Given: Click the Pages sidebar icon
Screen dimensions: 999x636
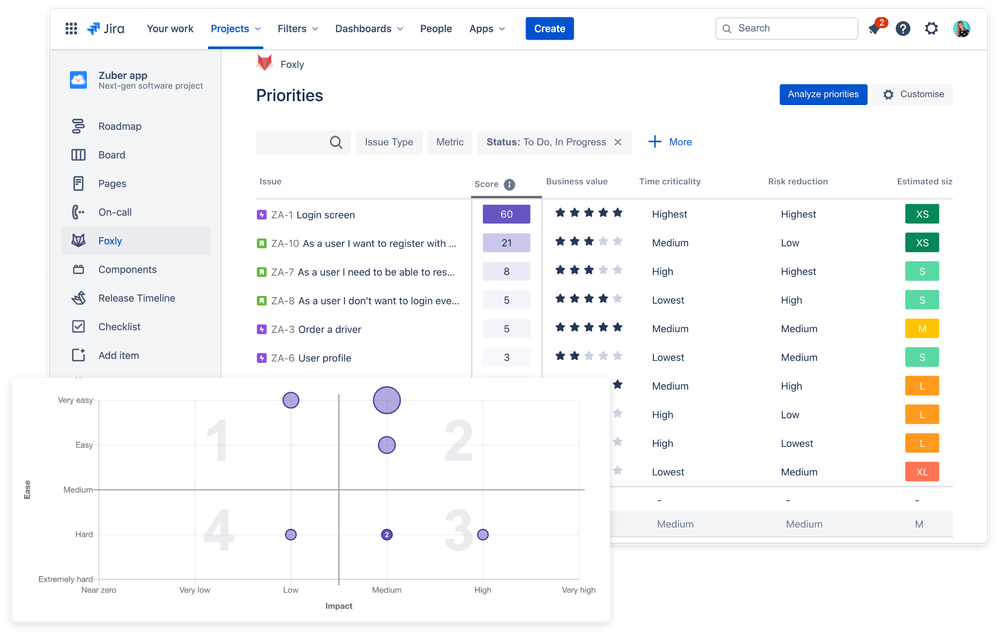Looking at the screenshot, I should click(x=78, y=184).
